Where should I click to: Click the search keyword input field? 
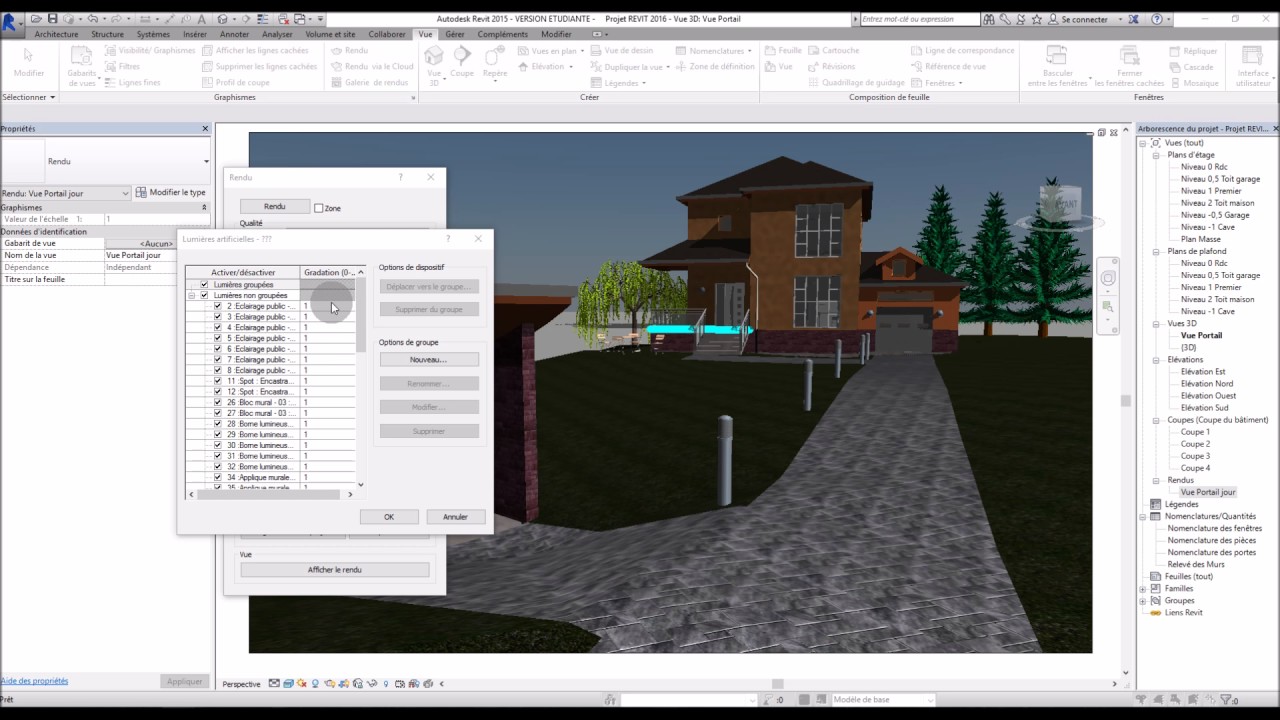click(x=920, y=19)
